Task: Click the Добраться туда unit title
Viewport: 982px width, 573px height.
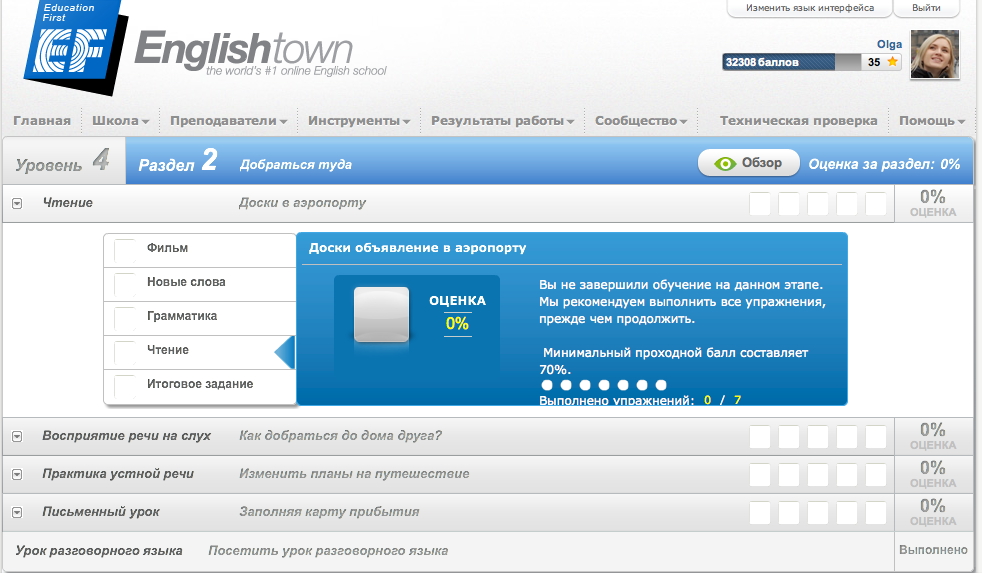Action: [296, 165]
